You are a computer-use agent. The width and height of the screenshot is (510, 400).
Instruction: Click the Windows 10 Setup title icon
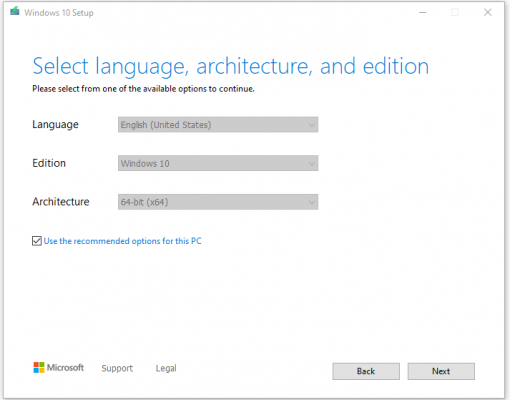coord(15,12)
